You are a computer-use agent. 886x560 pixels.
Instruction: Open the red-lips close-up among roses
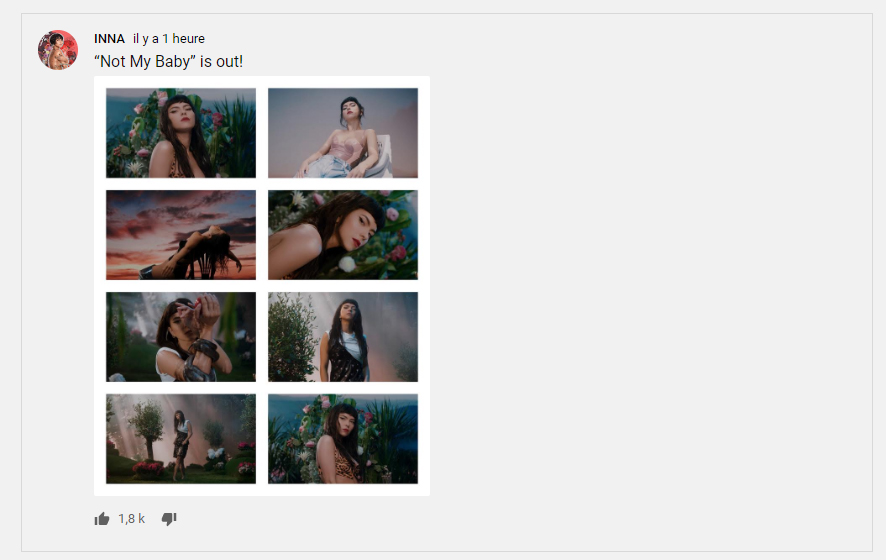[343, 235]
